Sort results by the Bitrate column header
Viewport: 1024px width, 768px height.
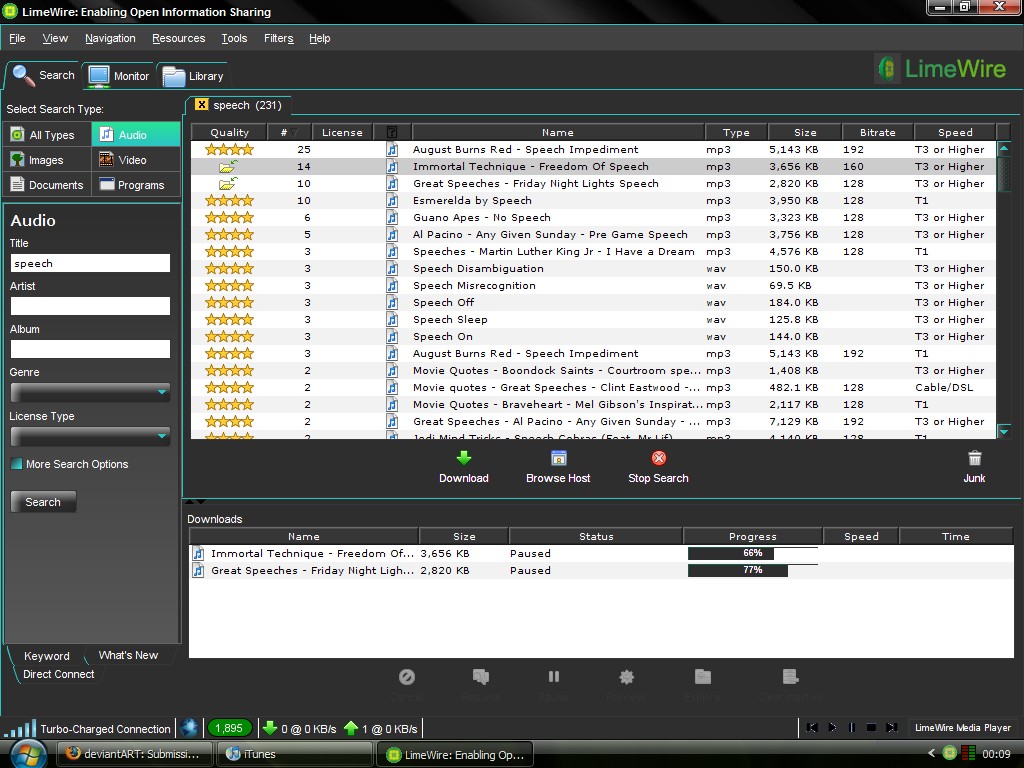click(878, 133)
